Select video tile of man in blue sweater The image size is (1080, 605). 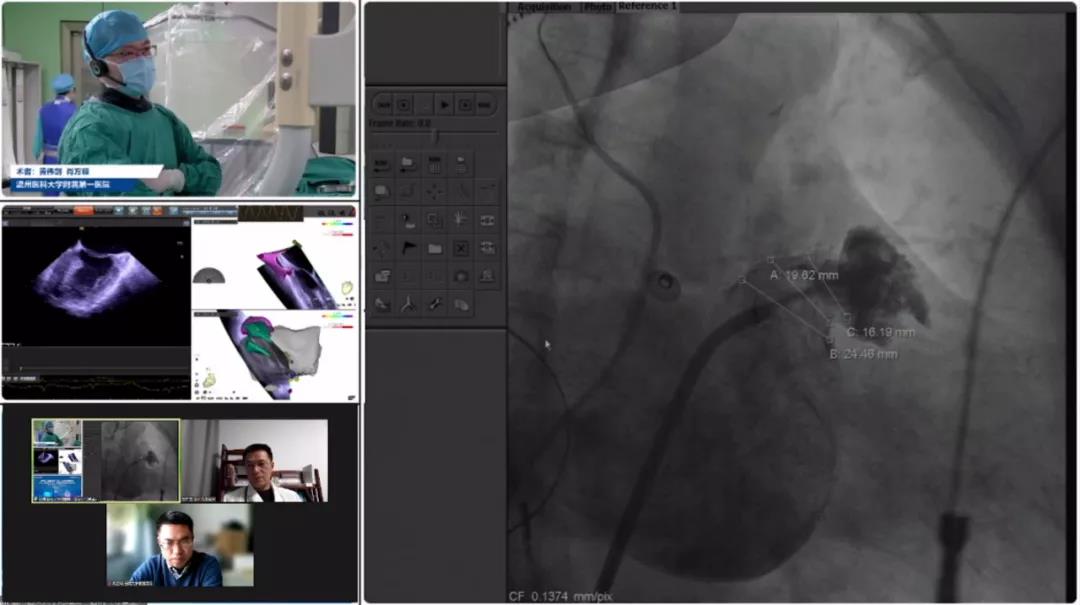tap(180, 545)
